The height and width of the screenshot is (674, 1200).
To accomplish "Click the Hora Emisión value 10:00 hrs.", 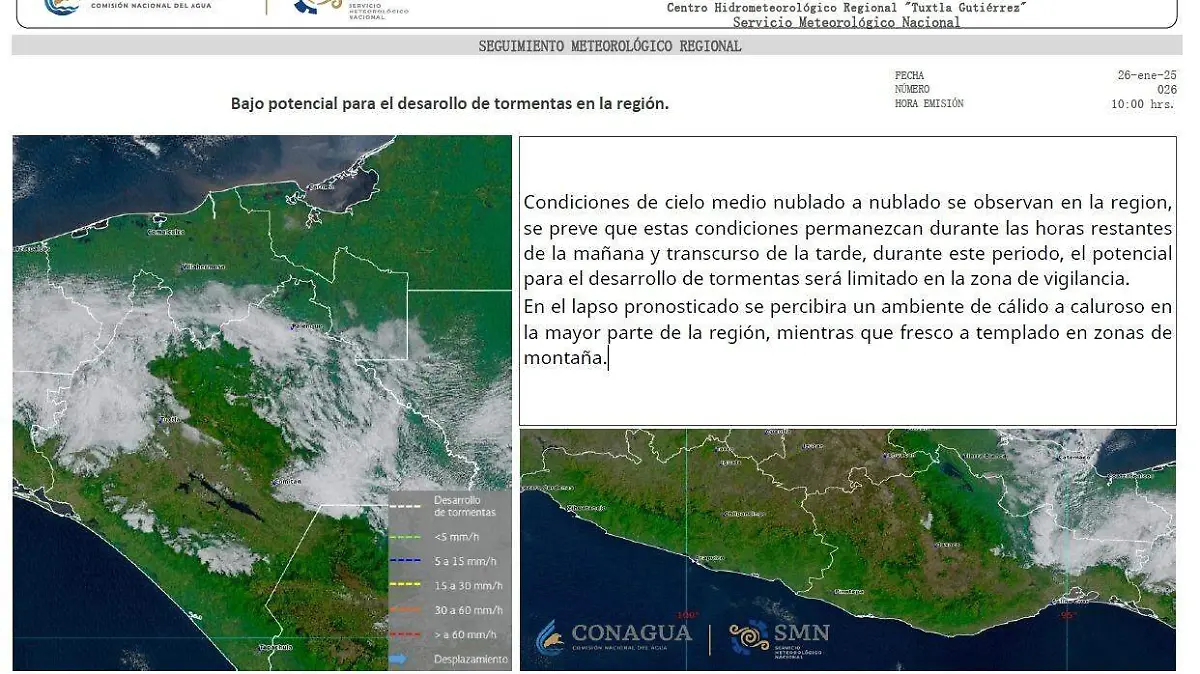I will 1143,104.
